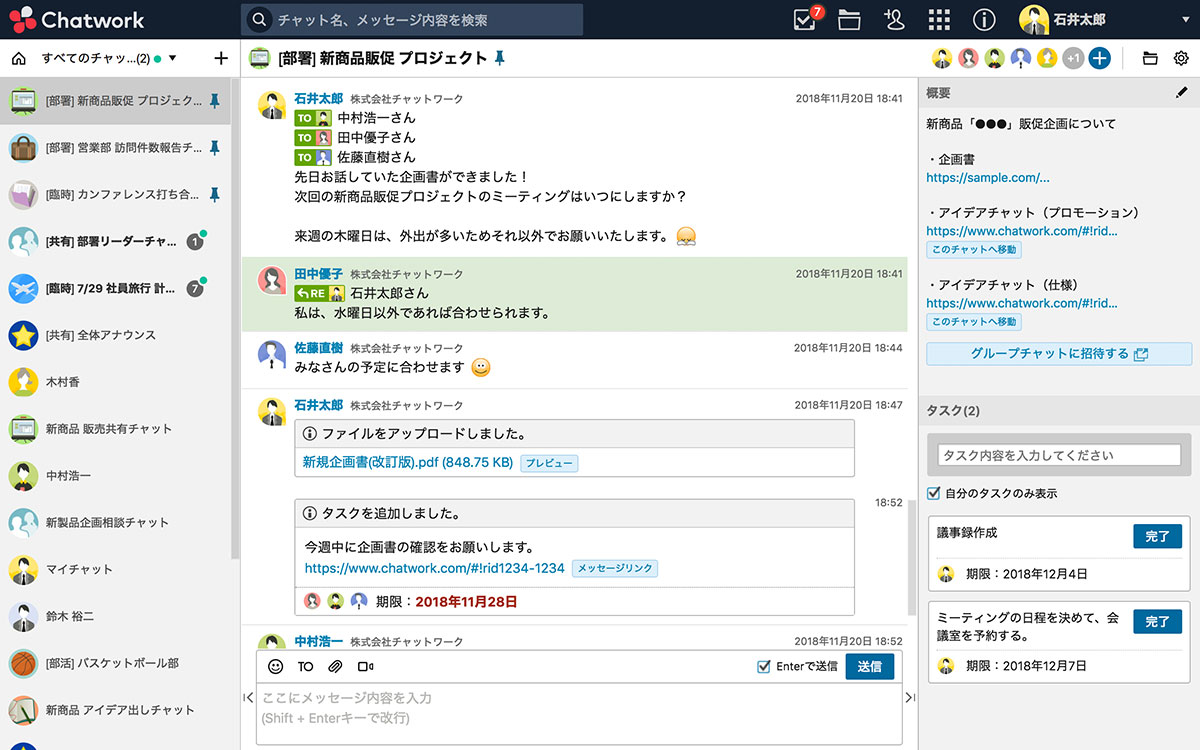Click the TO mention icon in message bar

(x=305, y=666)
